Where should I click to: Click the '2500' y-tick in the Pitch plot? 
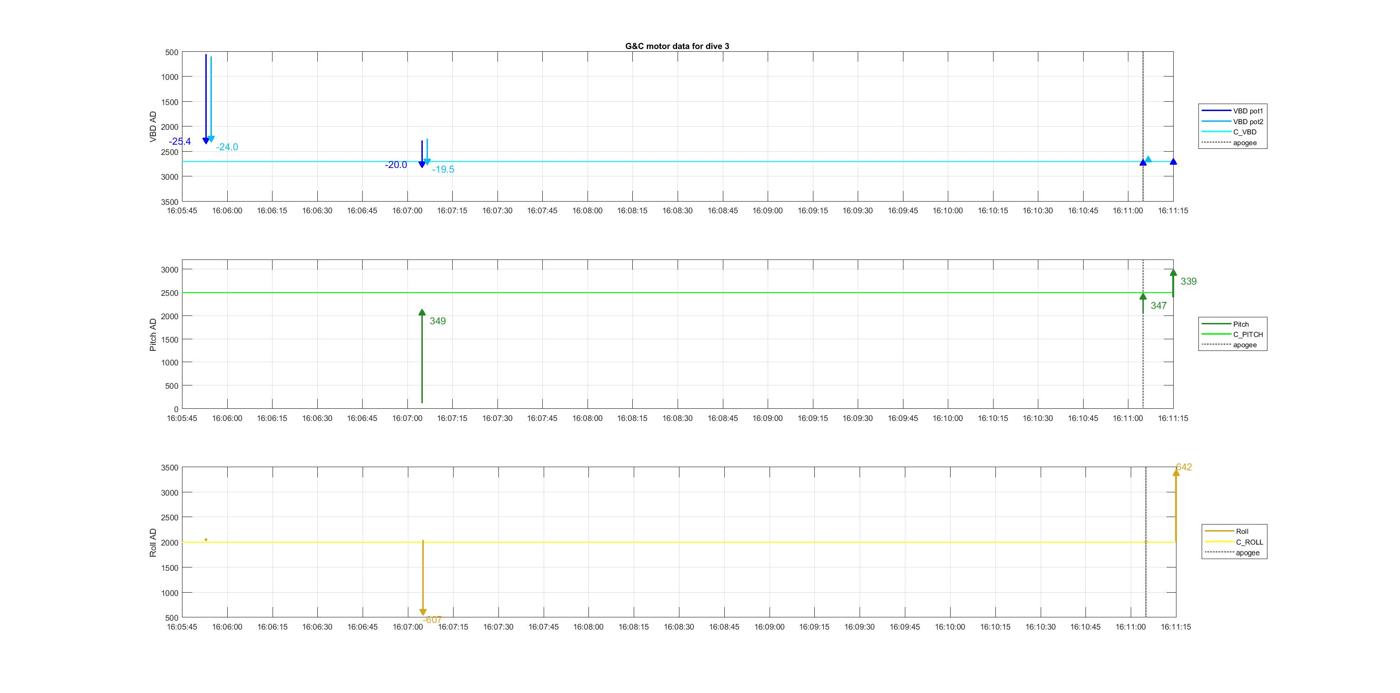(169, 293)
